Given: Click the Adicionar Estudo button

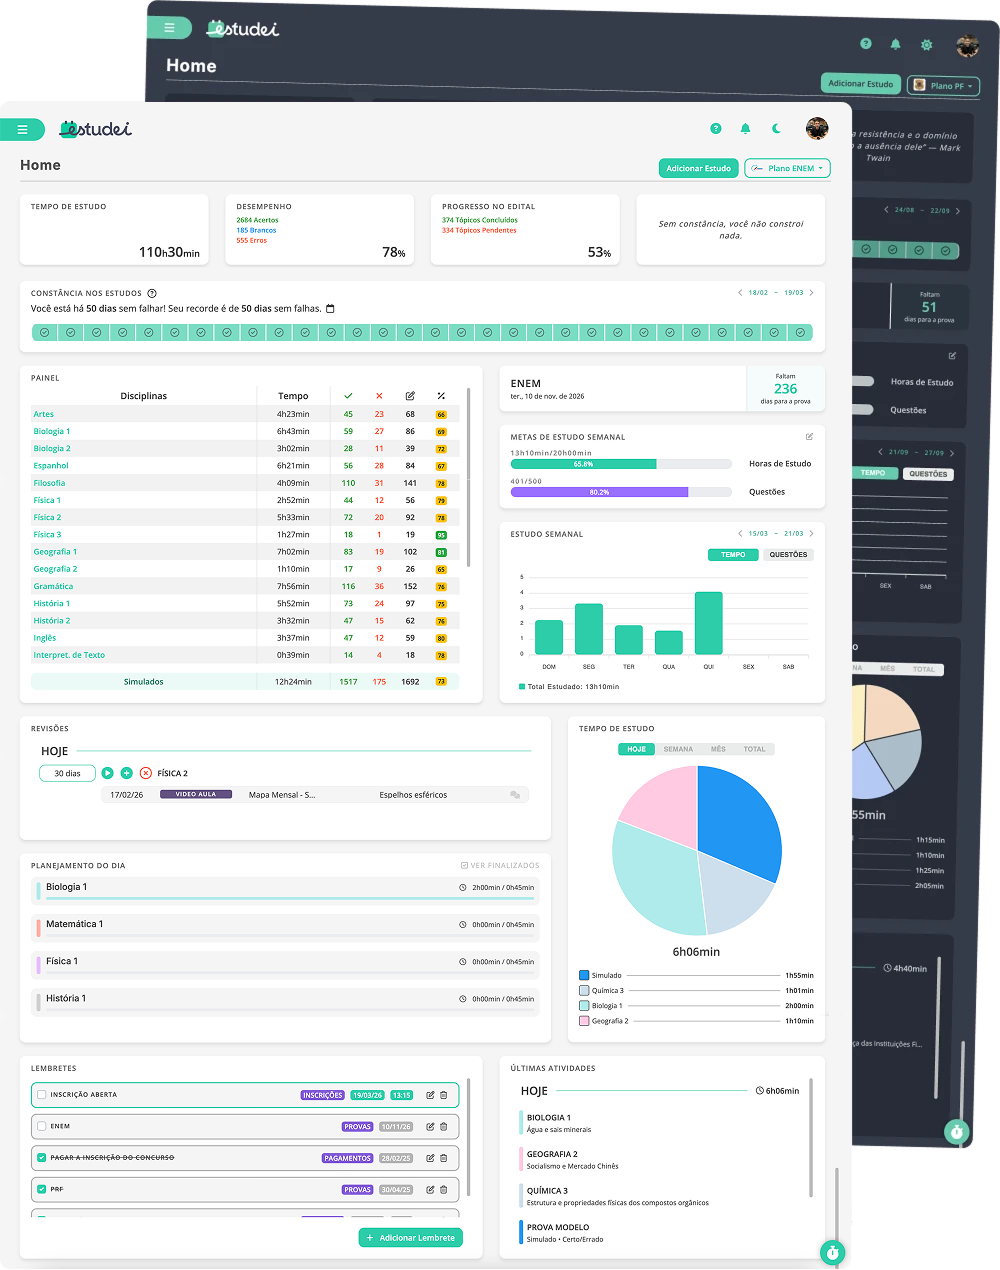Looking at the screenshot, I should coord(698,168).
